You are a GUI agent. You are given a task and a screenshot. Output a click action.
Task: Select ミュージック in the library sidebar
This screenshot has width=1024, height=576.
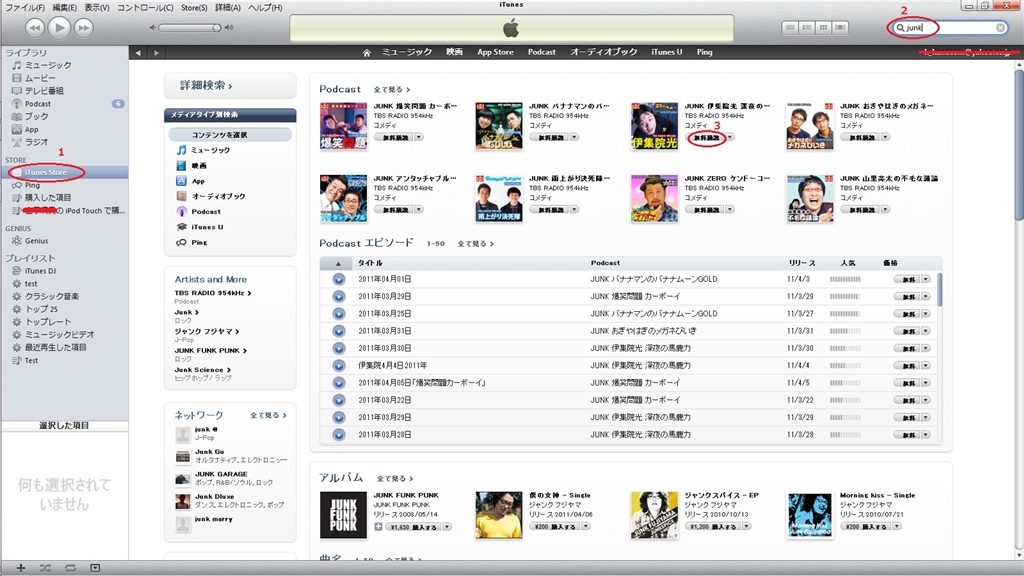point(48,65)
